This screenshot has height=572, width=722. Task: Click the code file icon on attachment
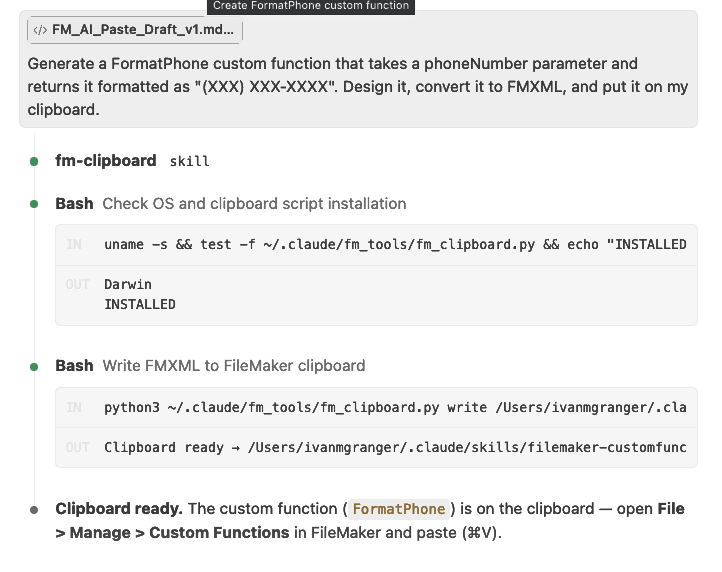click(x=40, y=30)
